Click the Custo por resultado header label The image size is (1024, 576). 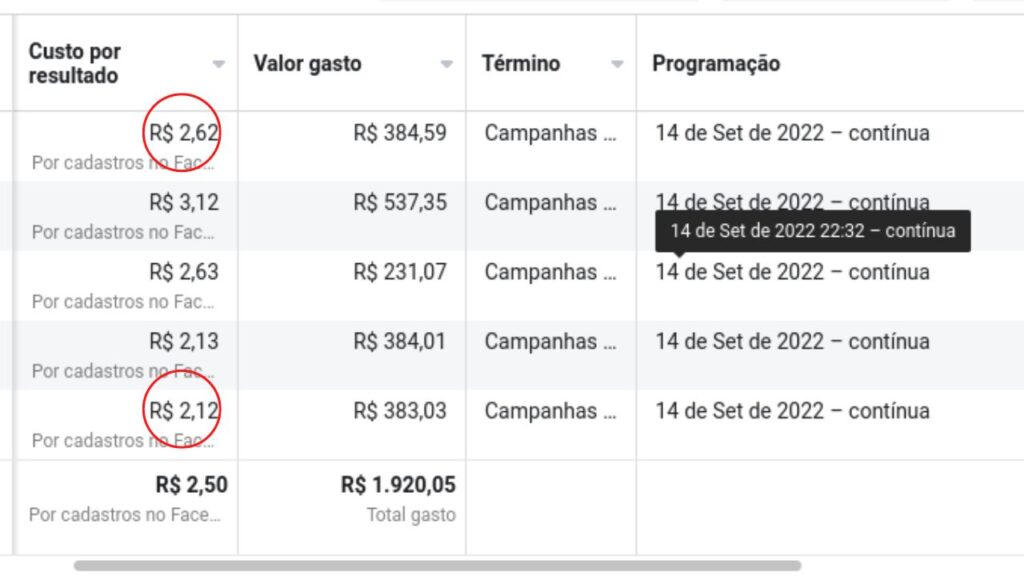click(x=75, y=63)
